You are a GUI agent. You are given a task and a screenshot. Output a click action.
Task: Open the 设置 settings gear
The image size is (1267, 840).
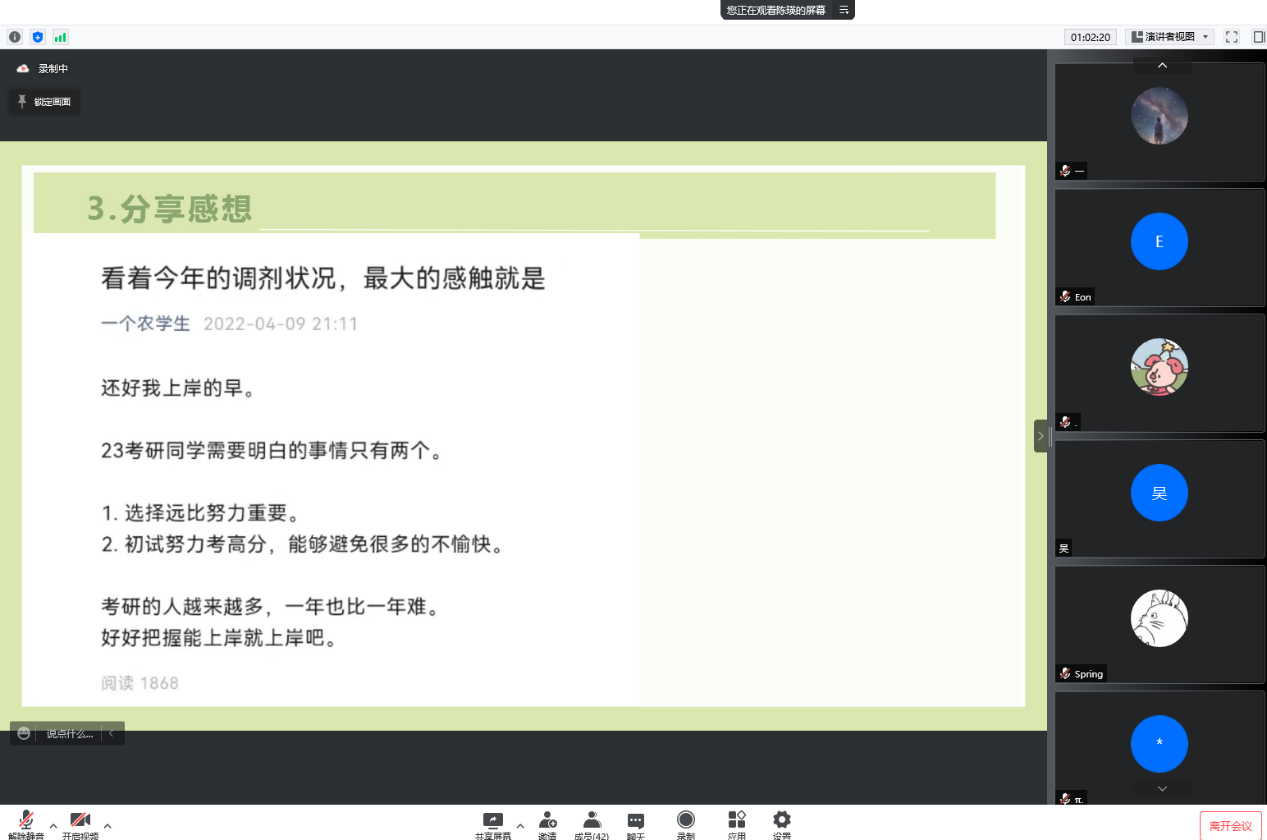[x=782, y=823]
